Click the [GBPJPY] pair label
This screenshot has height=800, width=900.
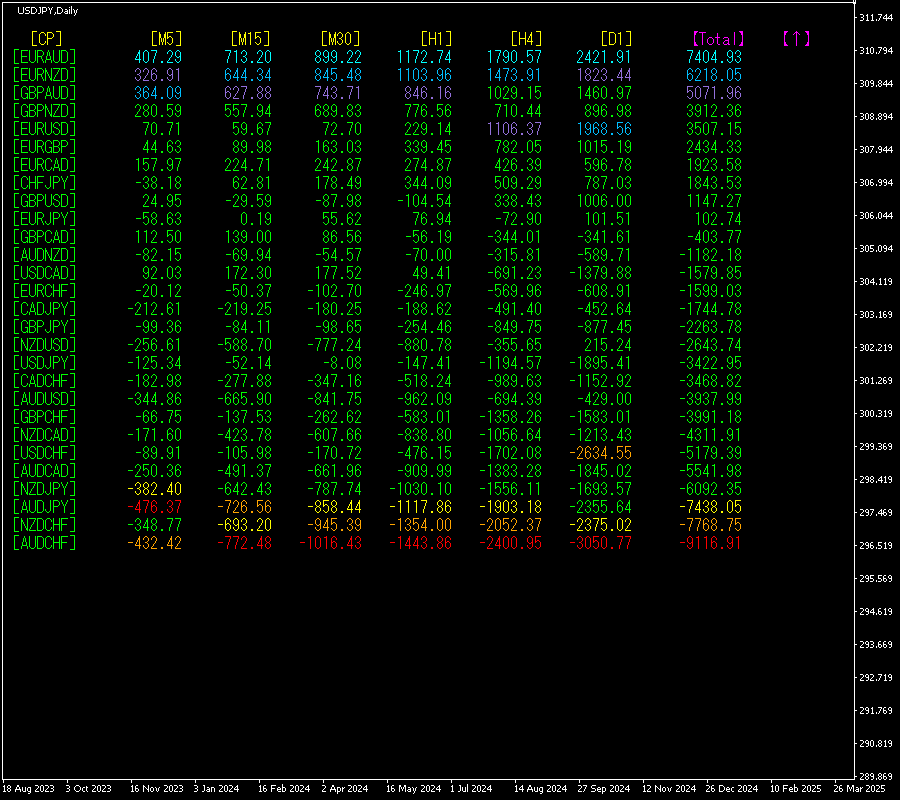pos(44,327)
